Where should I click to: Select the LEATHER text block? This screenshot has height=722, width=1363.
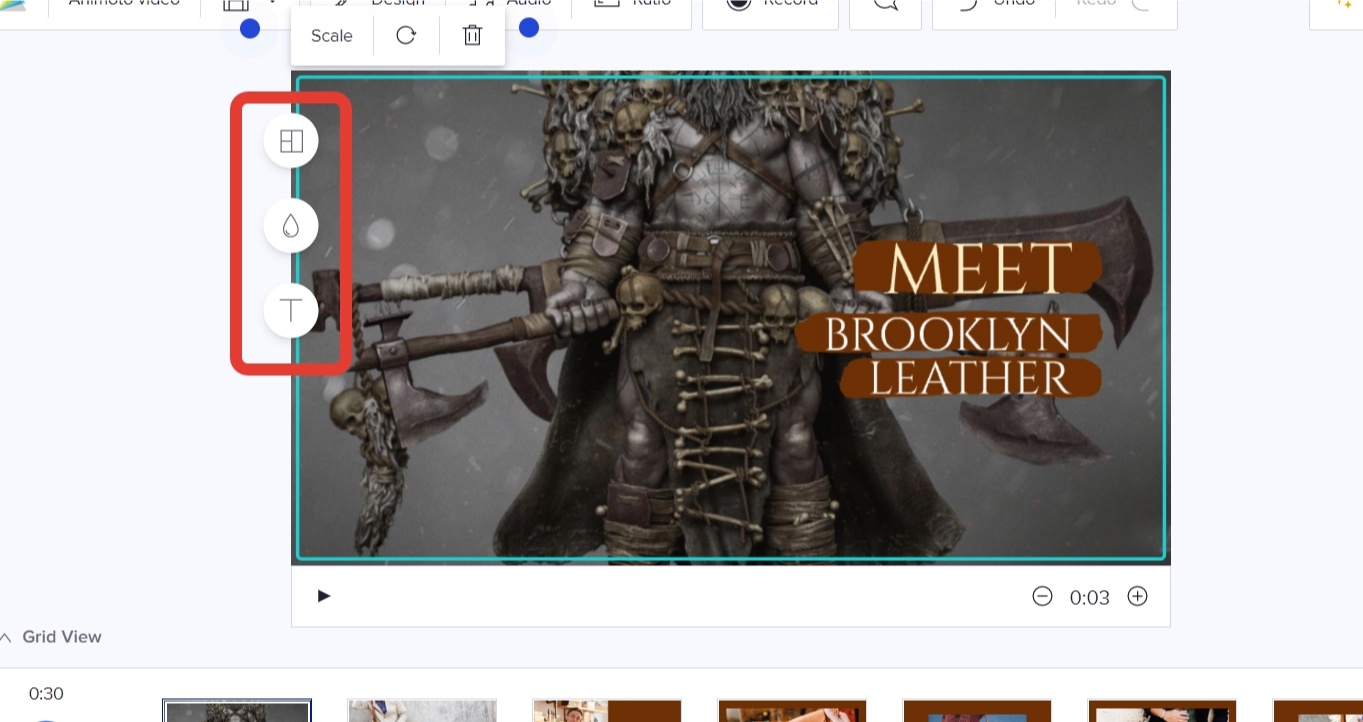point(970,379)
